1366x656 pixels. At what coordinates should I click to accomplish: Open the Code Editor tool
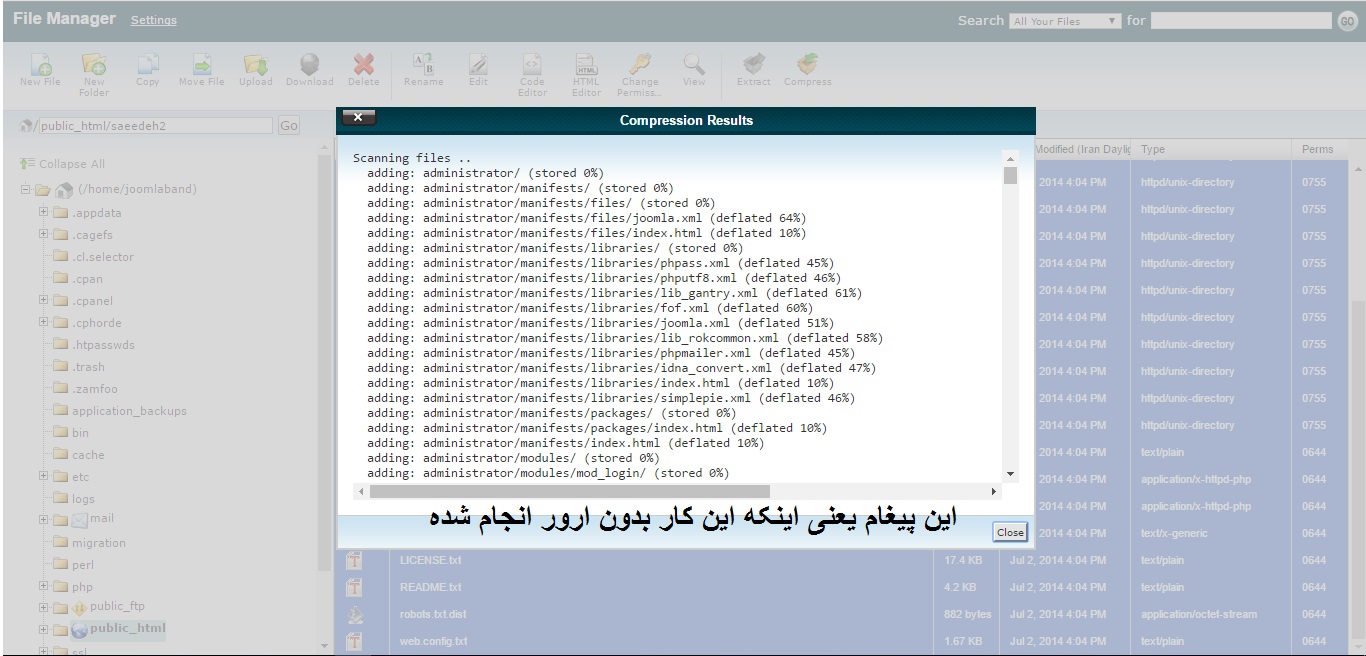click(532, 66)
